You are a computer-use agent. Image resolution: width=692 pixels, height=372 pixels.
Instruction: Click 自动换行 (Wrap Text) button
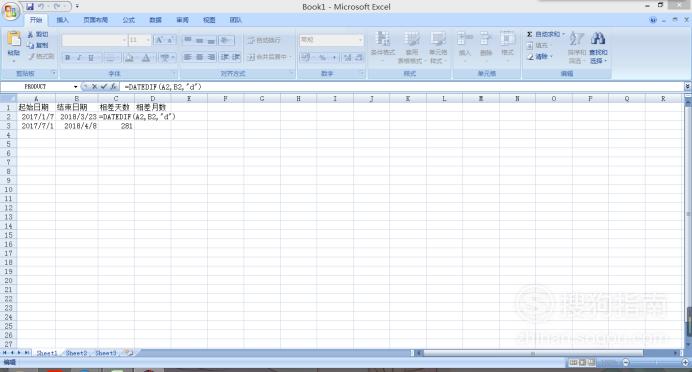264,40
